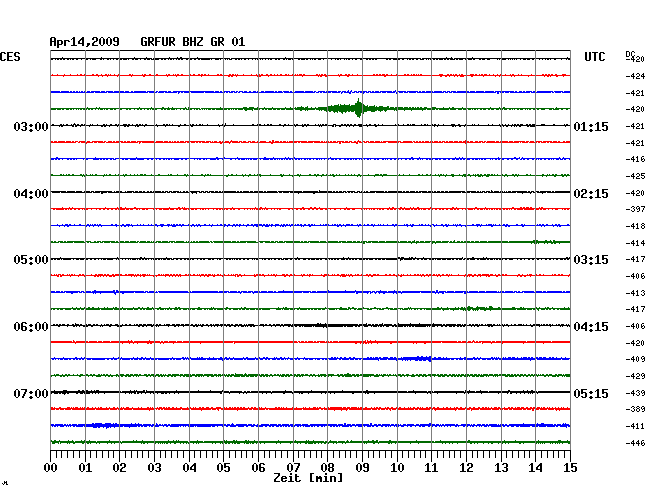Click minute tick label 00
This screenshot has height=494, width=650.
point(51,468)
